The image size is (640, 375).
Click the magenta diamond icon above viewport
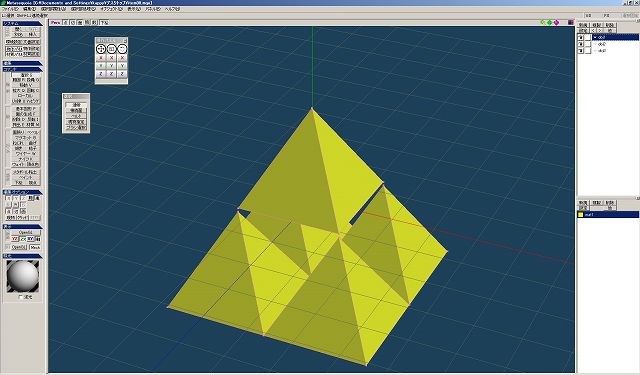(x=556, y=22)
